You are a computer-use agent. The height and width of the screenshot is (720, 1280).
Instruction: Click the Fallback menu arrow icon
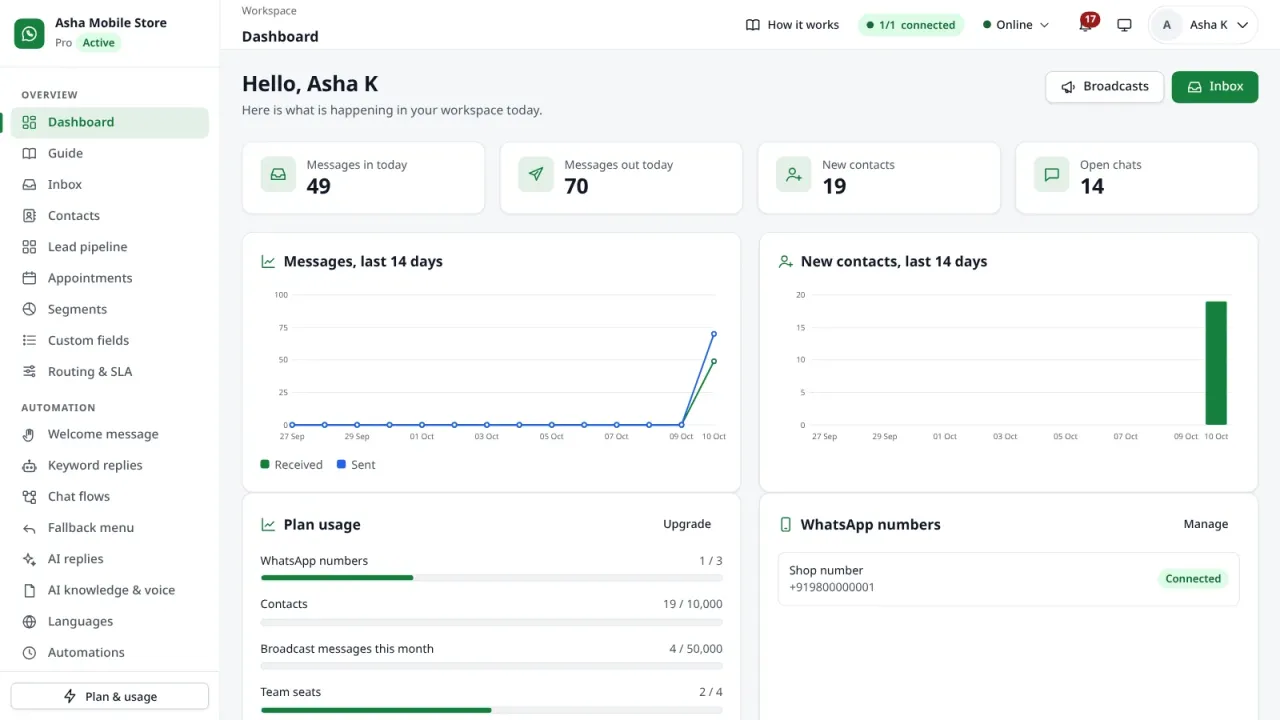29,527
